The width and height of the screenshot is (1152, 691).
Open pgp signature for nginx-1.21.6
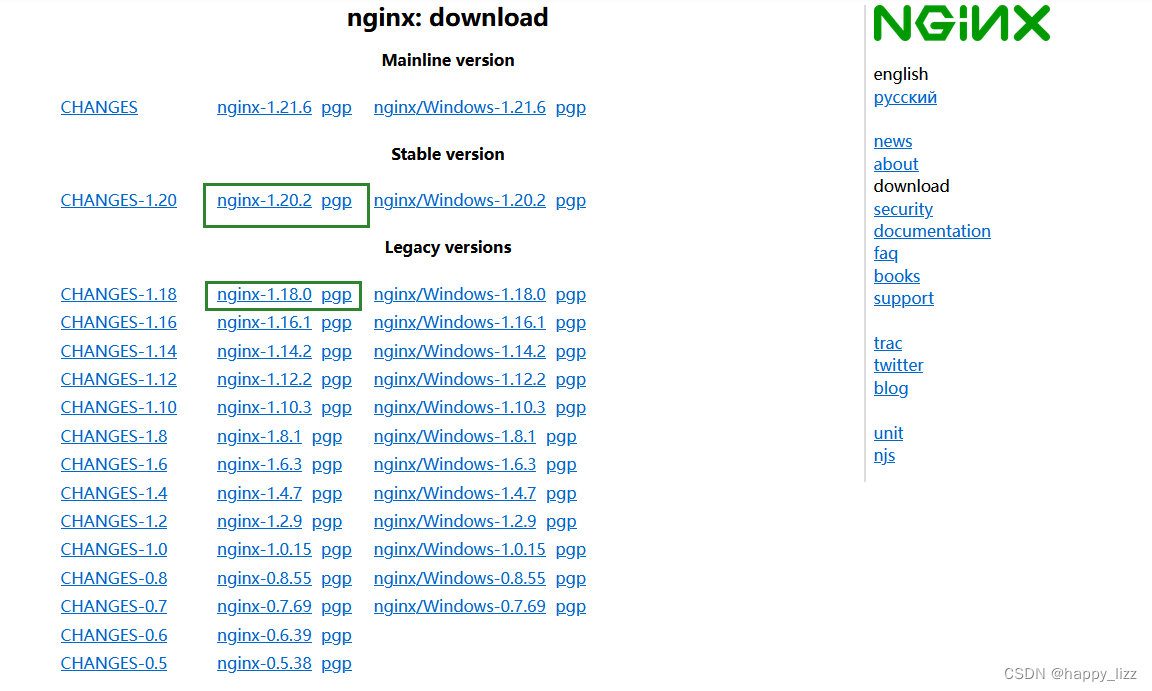pyautogui.click(x=336, y=107)
